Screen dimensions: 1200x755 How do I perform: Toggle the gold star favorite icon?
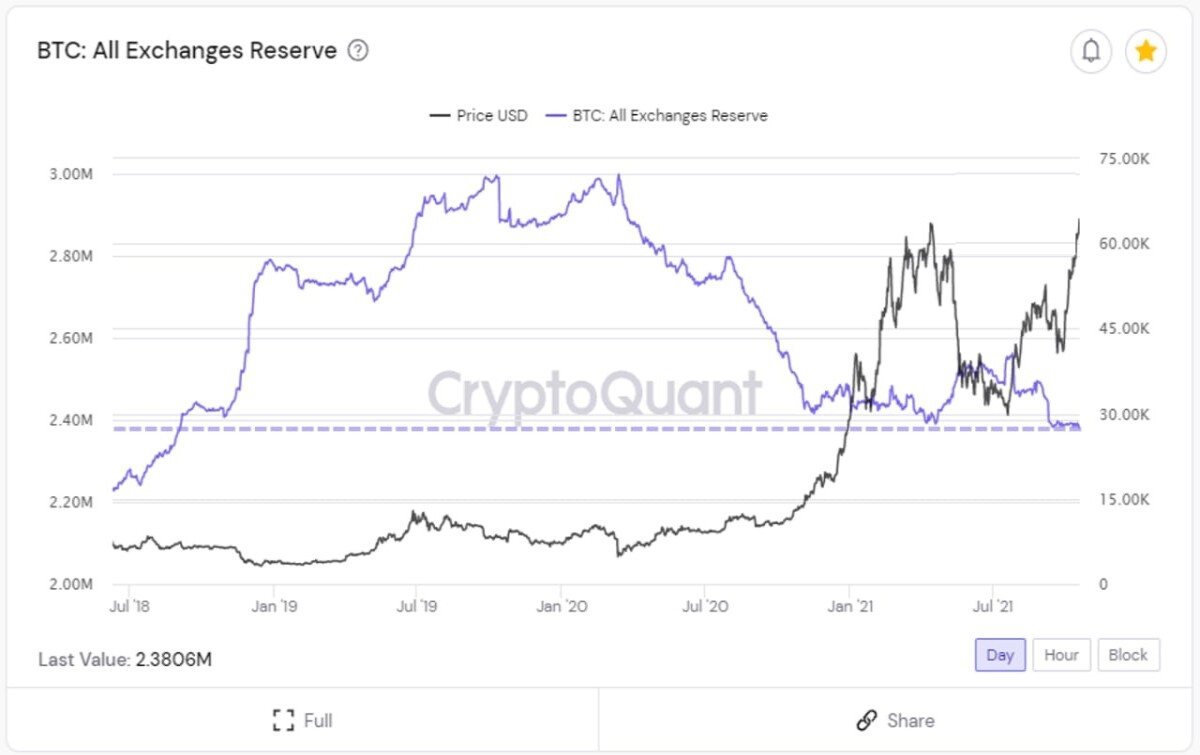coord(1146,51)
